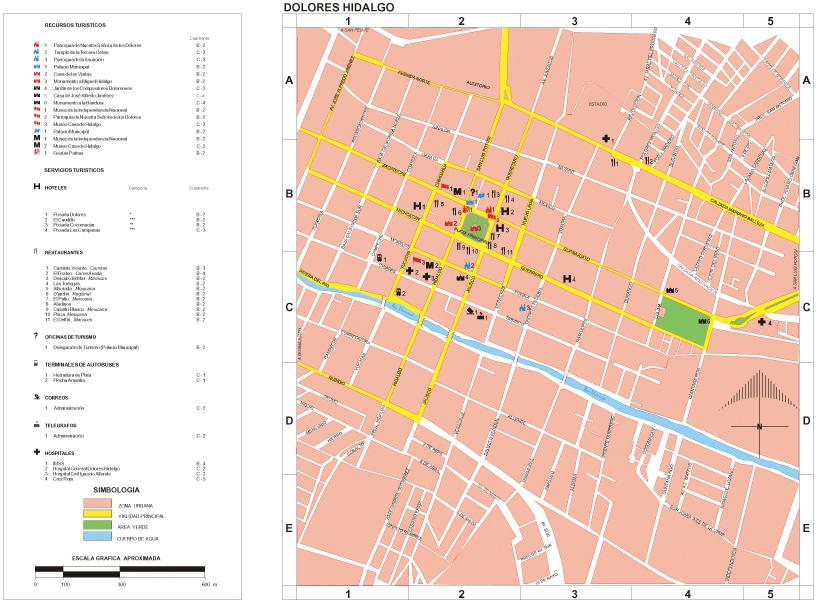Click bus terminal marker number 2
This screenshot has width=817, height=606.
(400, 292)
